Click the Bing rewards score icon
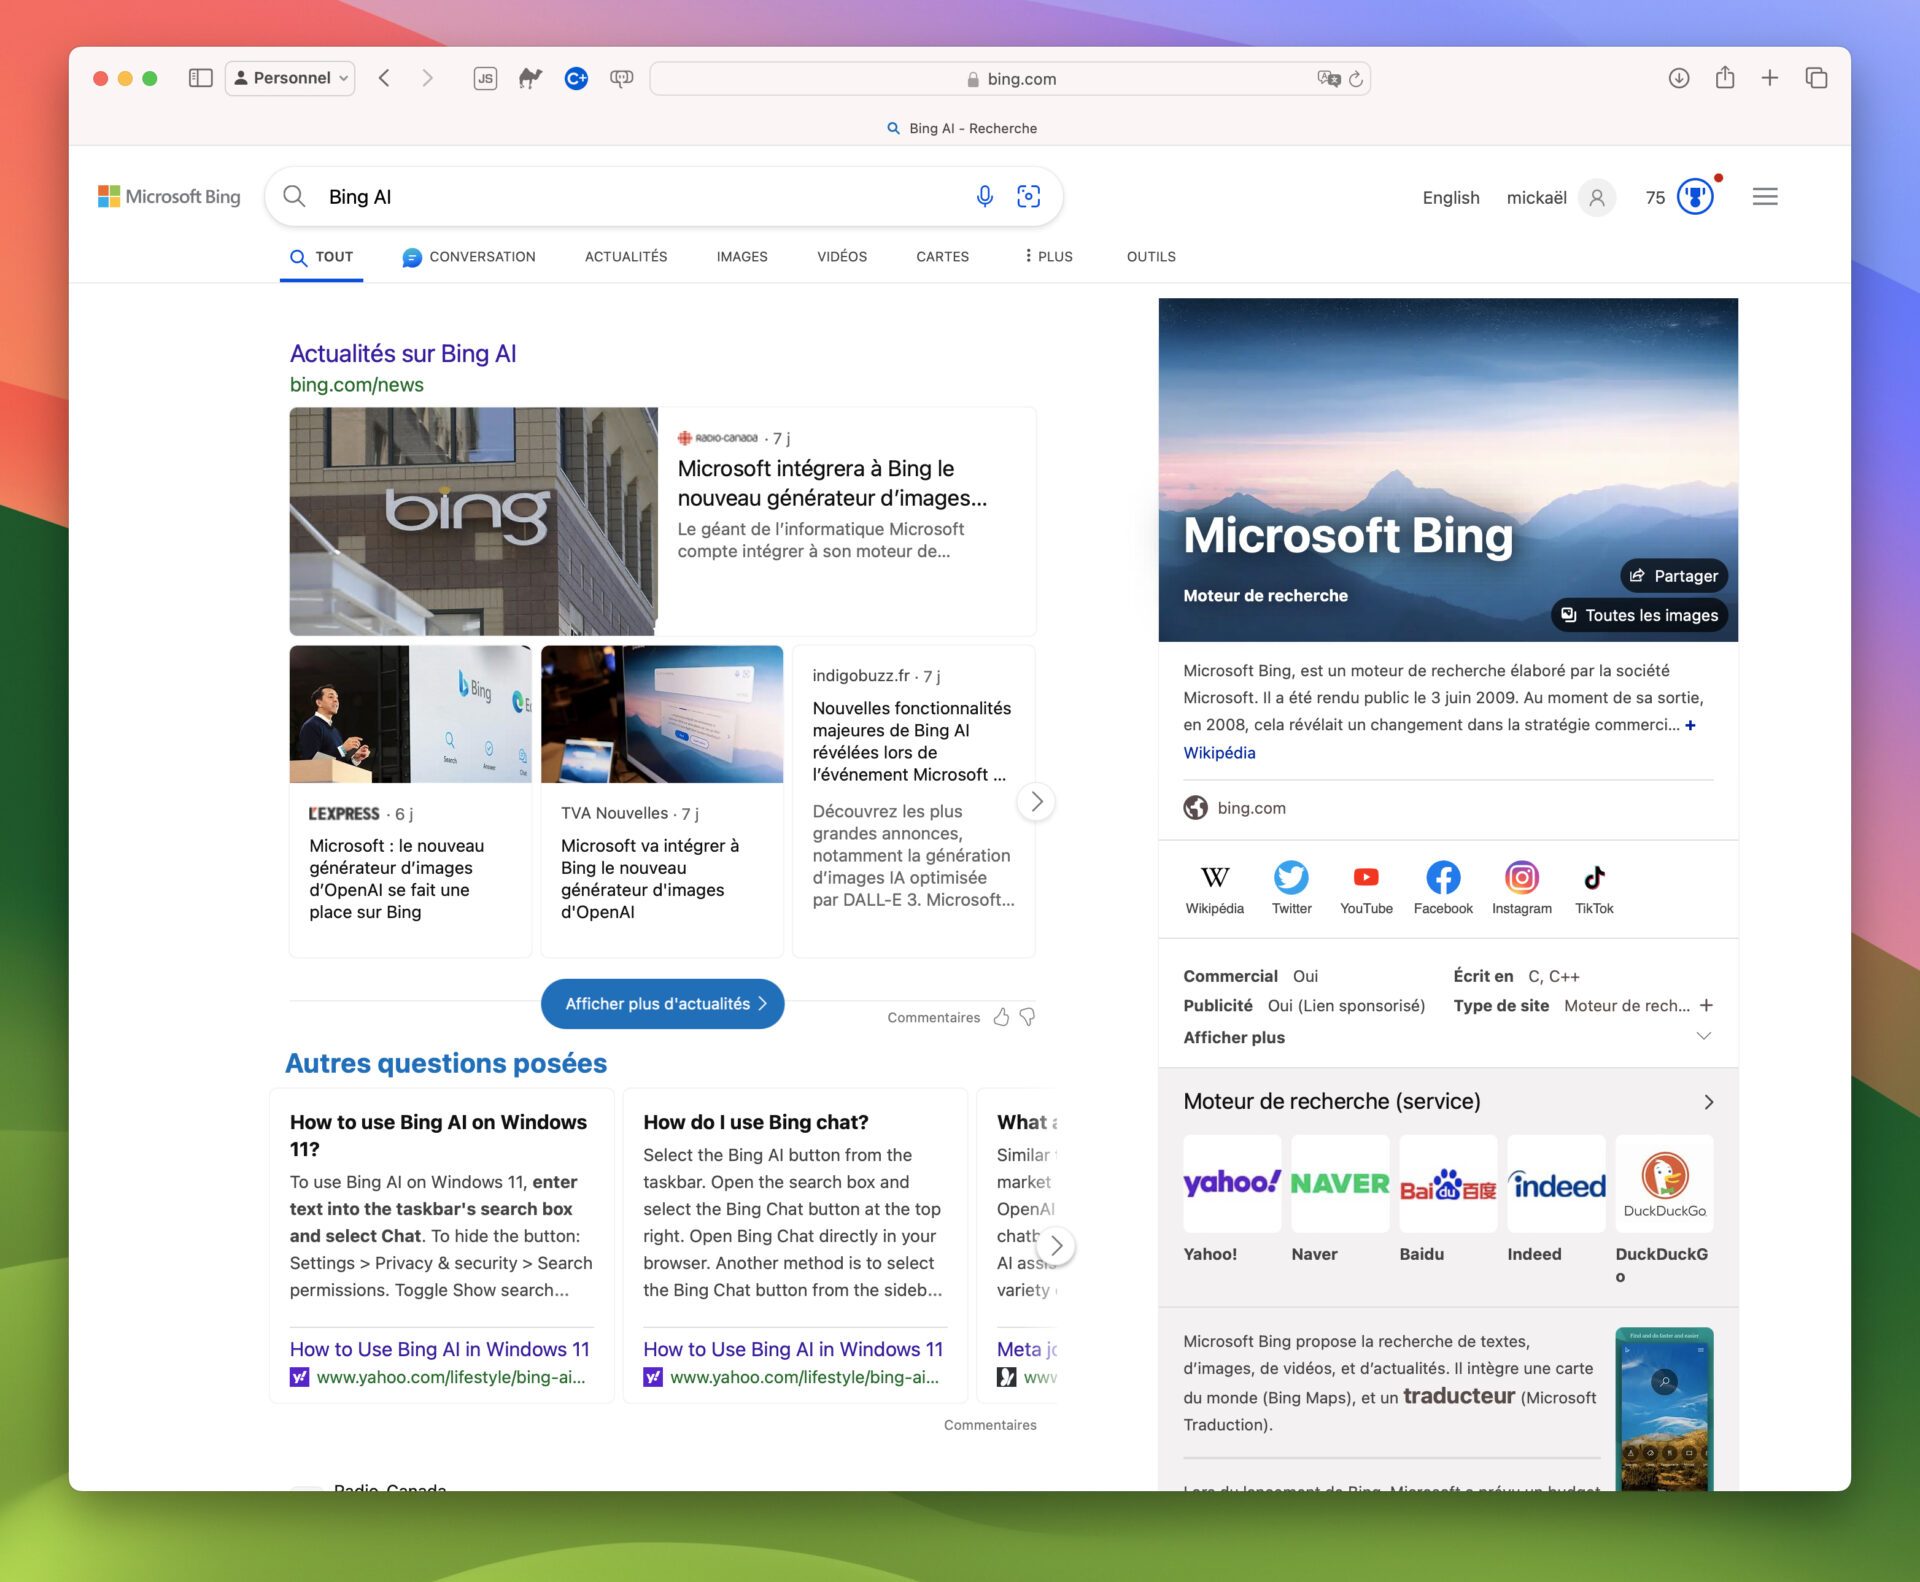 pos(1695,198)
